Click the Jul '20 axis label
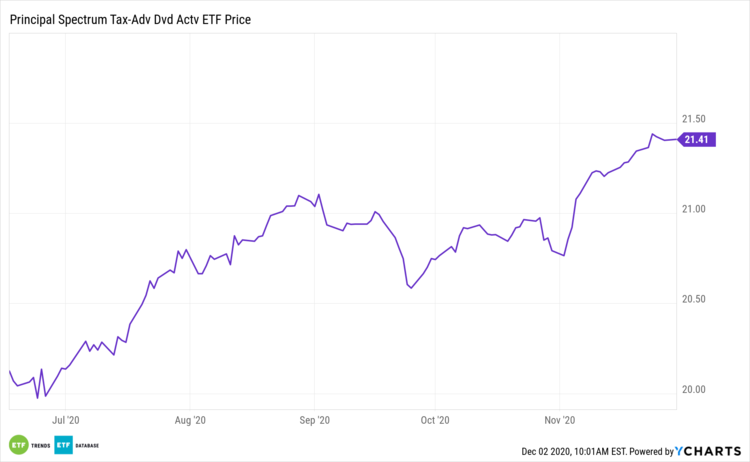 click(65, 421)
